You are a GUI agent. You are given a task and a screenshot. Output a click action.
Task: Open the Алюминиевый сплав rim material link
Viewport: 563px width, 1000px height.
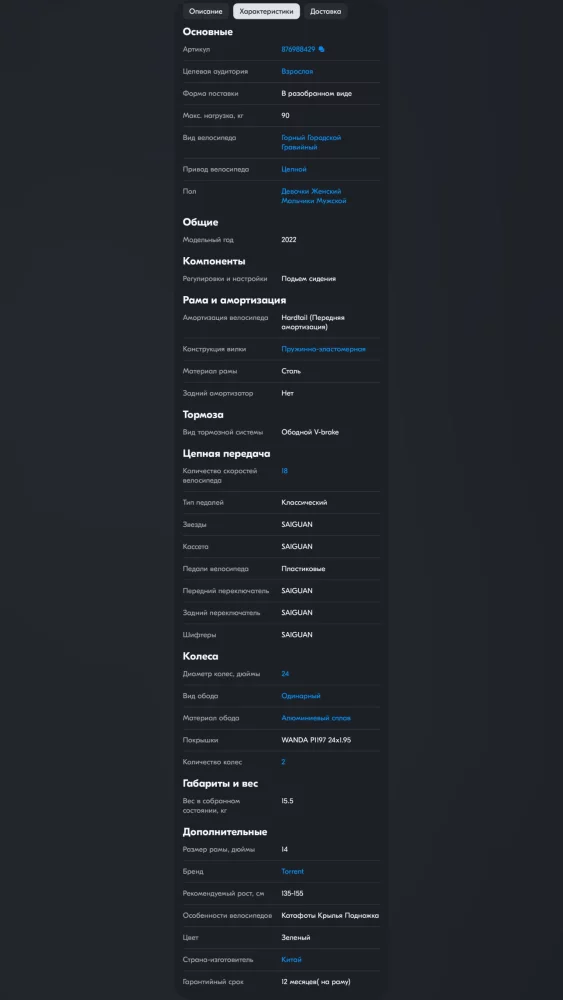click(x=316, y=718)
